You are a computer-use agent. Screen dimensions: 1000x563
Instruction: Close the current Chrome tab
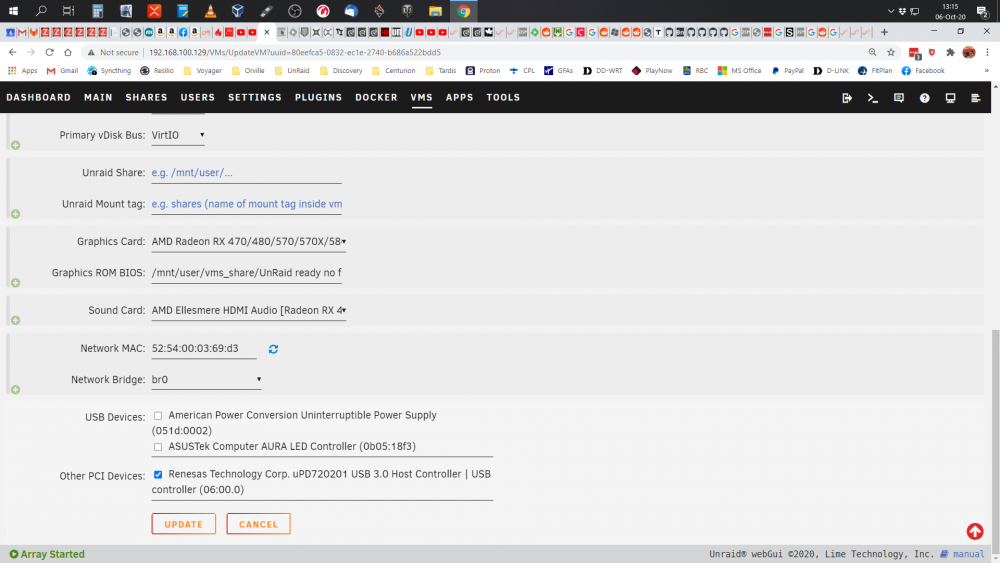point(267,32)
